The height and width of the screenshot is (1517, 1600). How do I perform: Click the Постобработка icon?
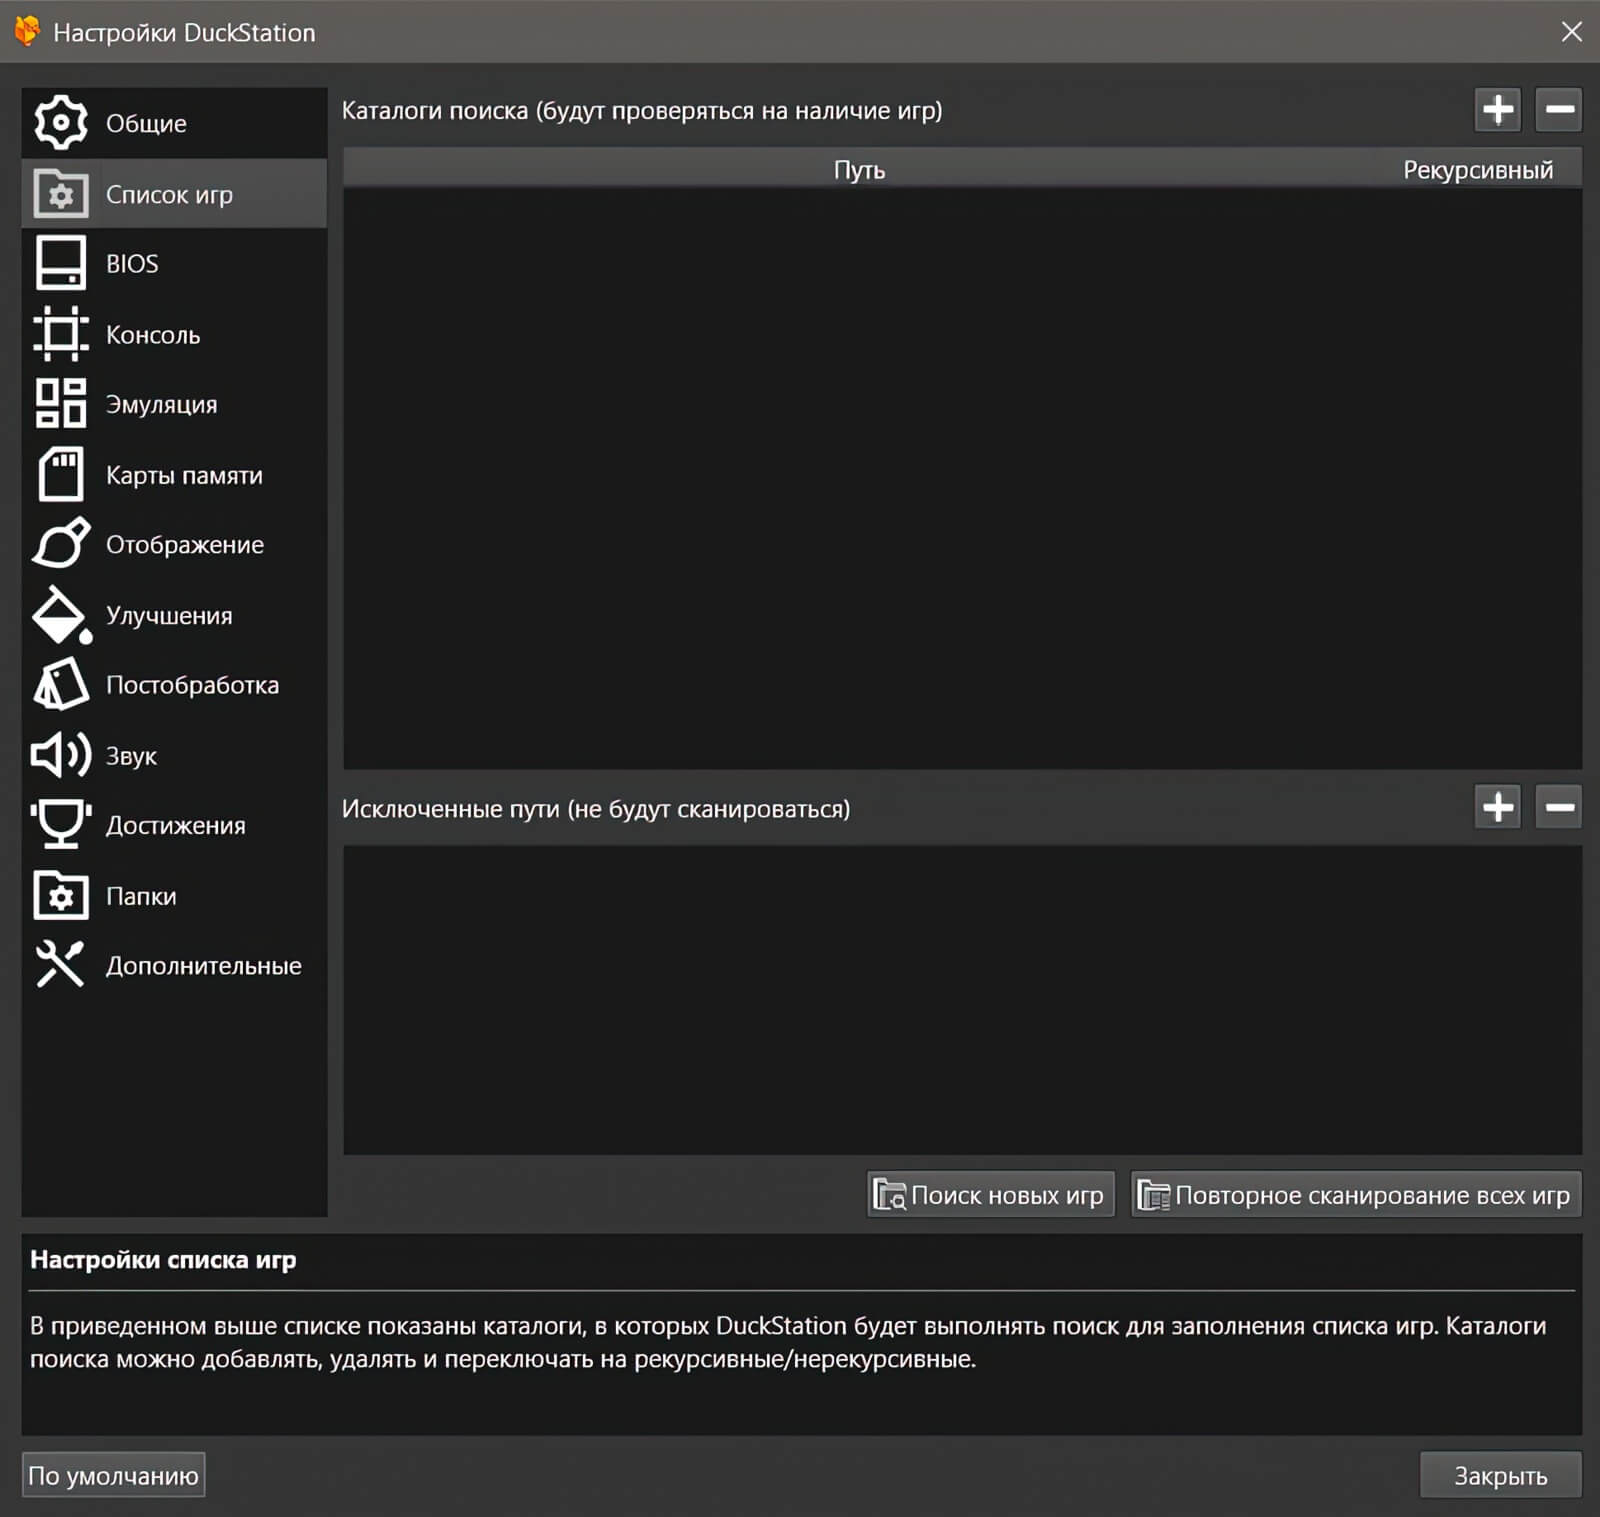(61, 685)
